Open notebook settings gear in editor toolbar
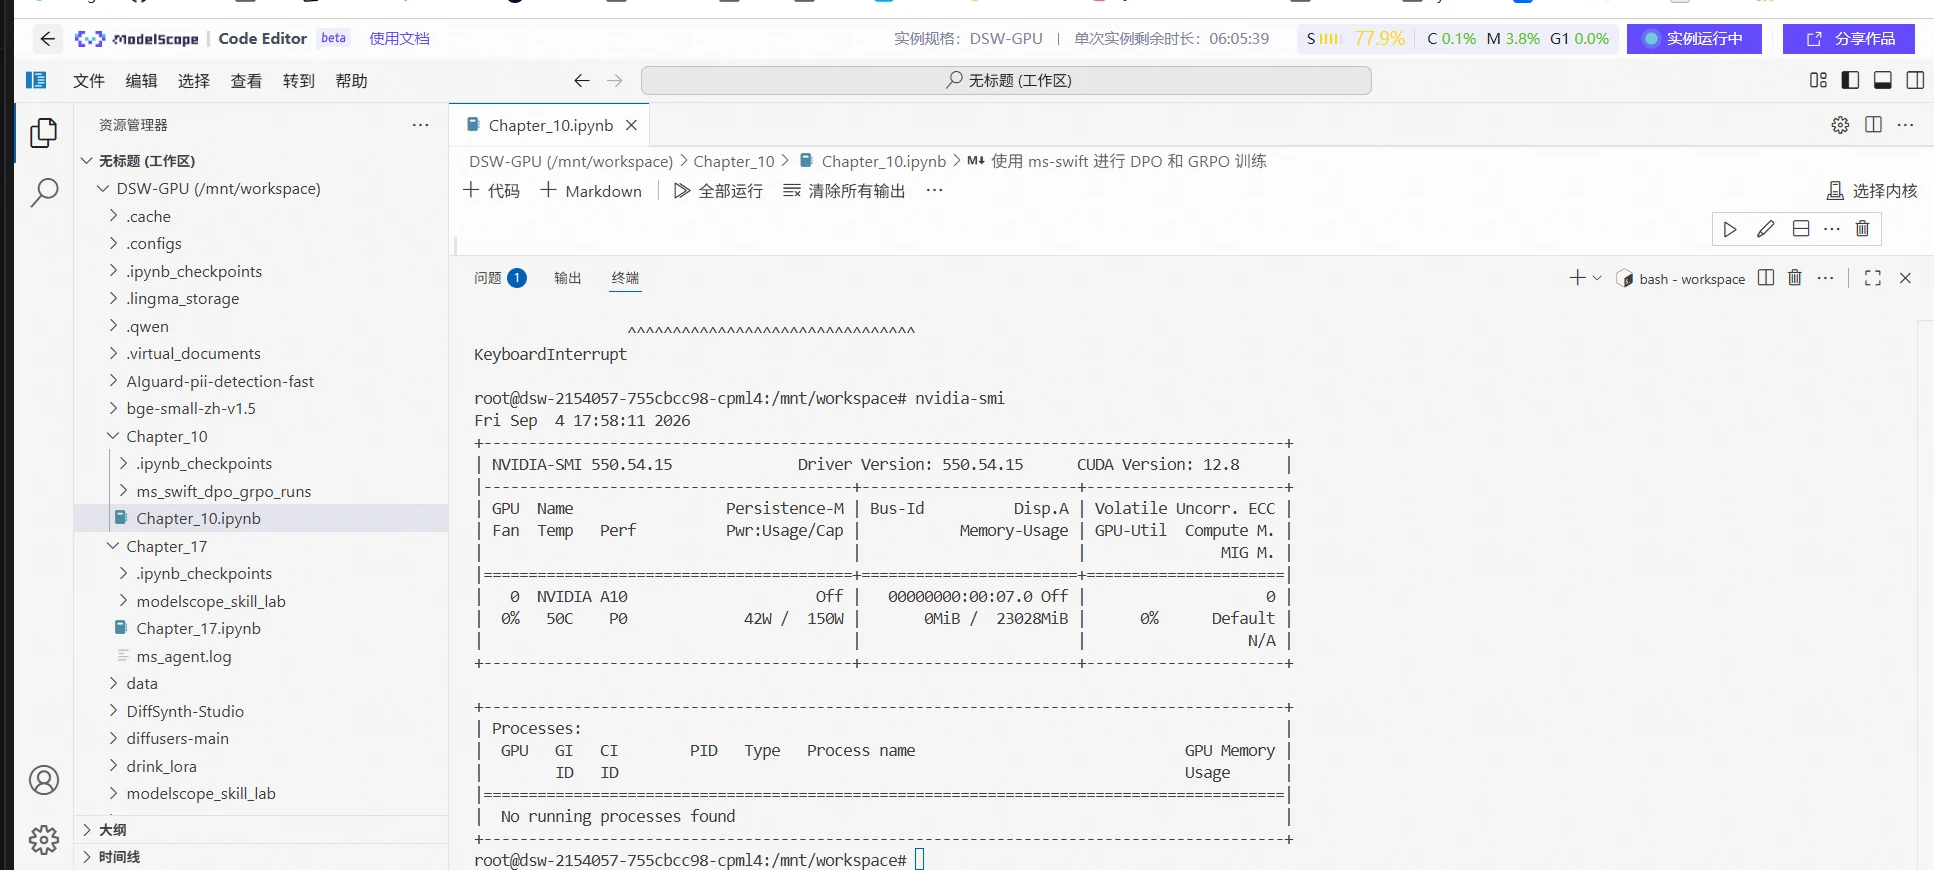The height and width of the screenshot is (870, 1934). (x=1840, y=125)
